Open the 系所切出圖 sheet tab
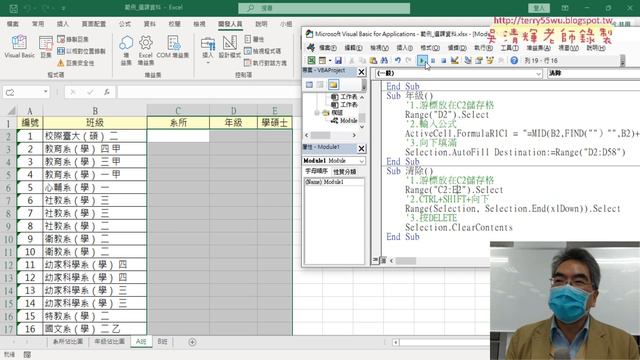 point(68,342)
